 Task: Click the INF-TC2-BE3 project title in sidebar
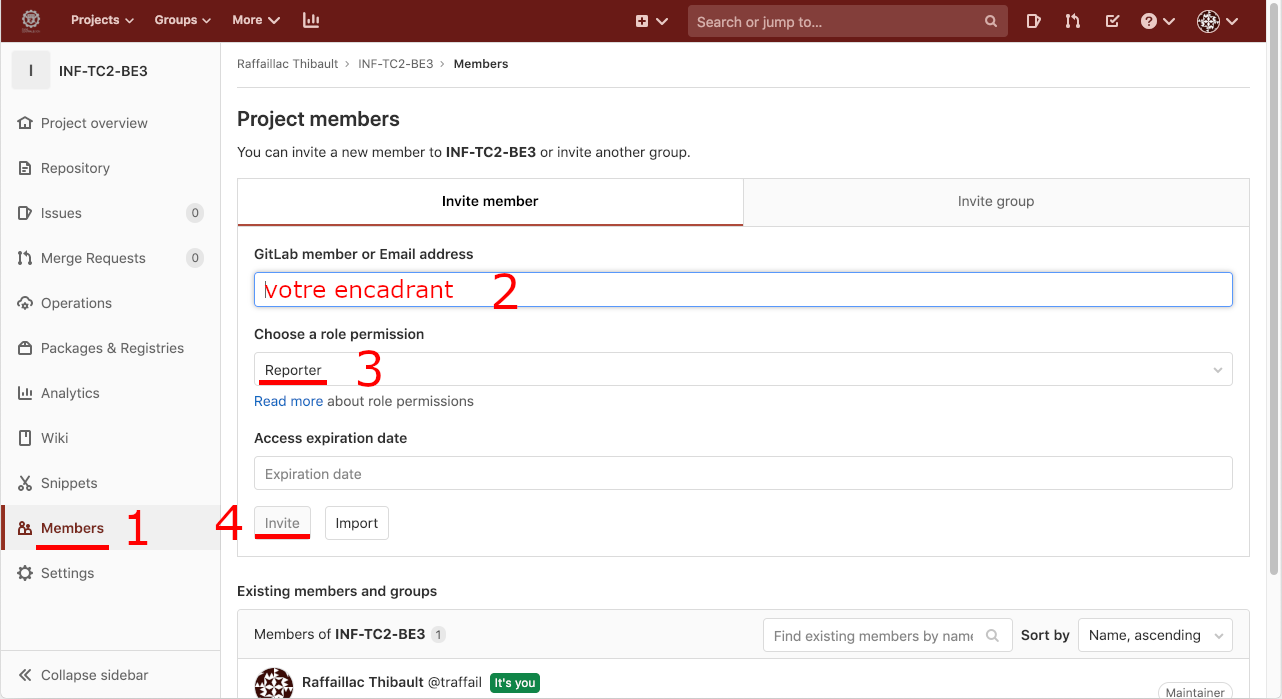point(104,71)
